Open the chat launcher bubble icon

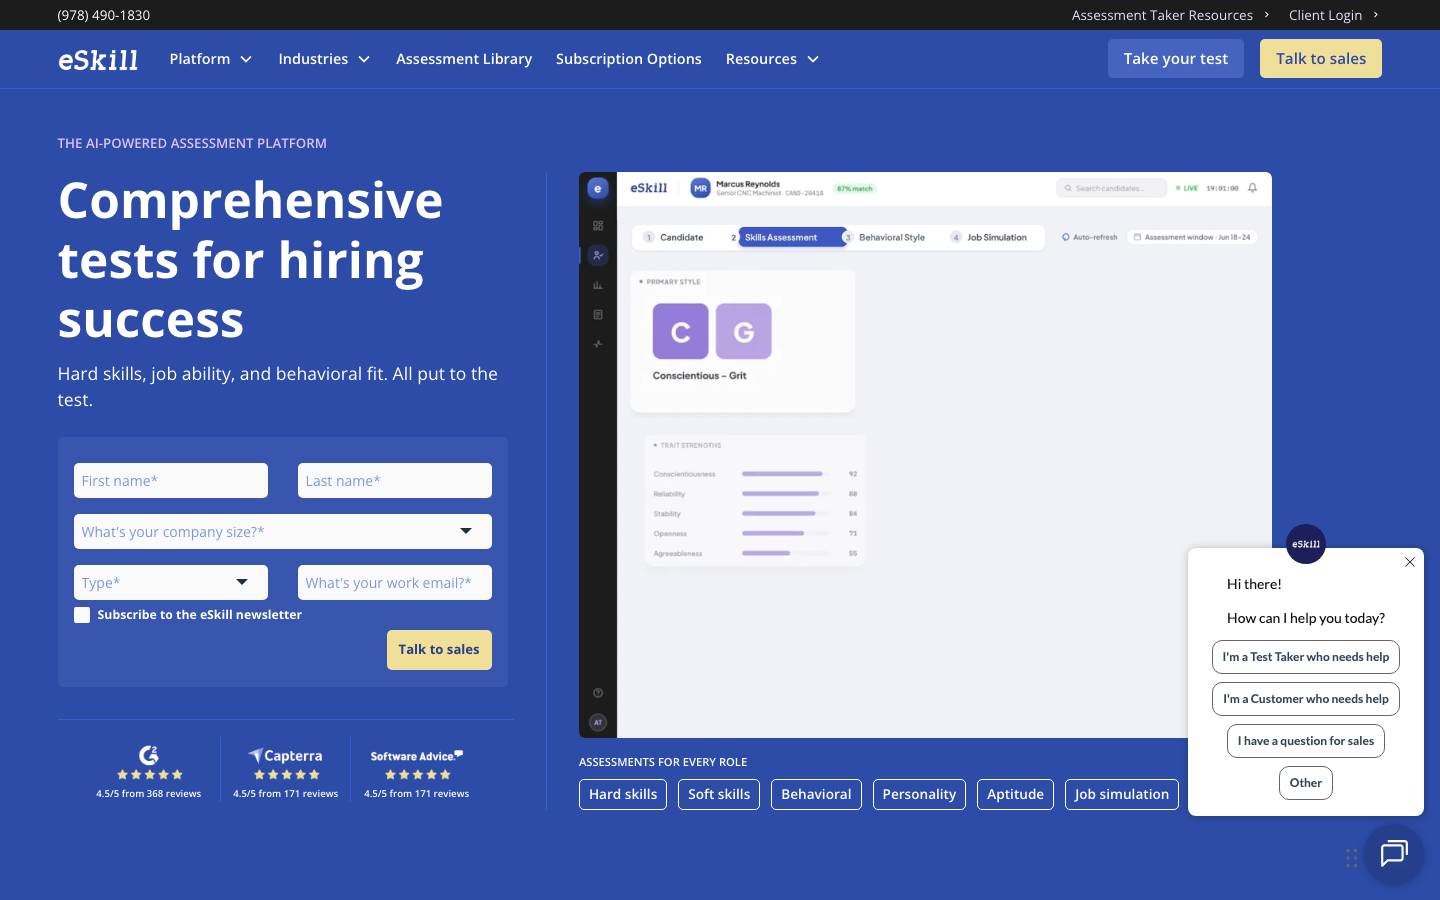coord(1394,854)
